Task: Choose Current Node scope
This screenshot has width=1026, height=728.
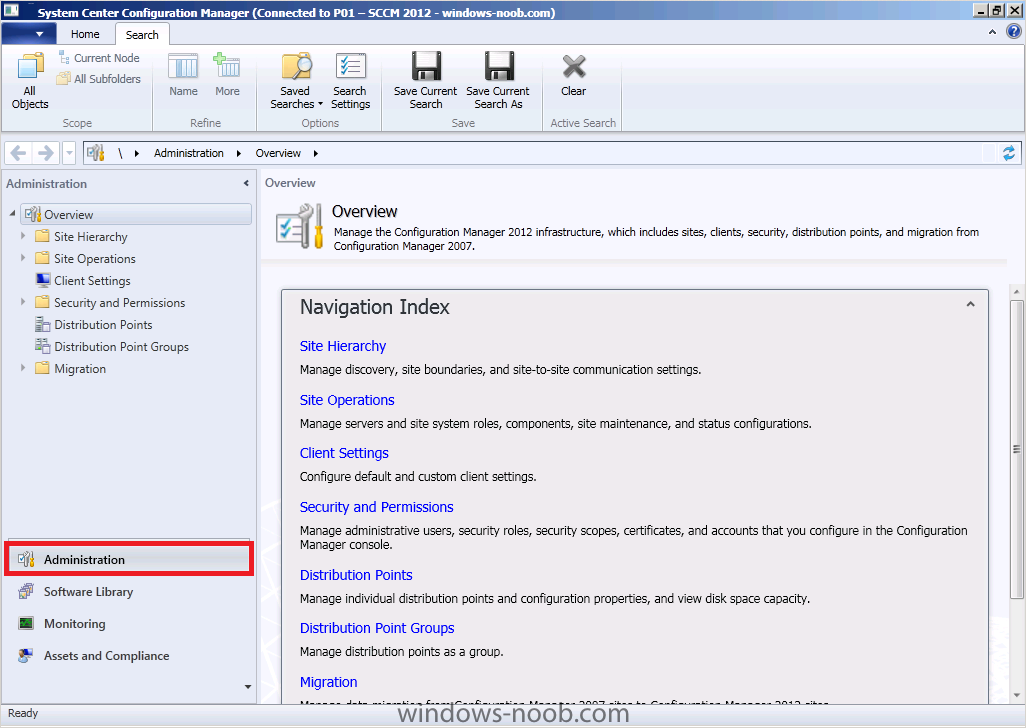Action: pyautogui.click(x=99, y=58)
